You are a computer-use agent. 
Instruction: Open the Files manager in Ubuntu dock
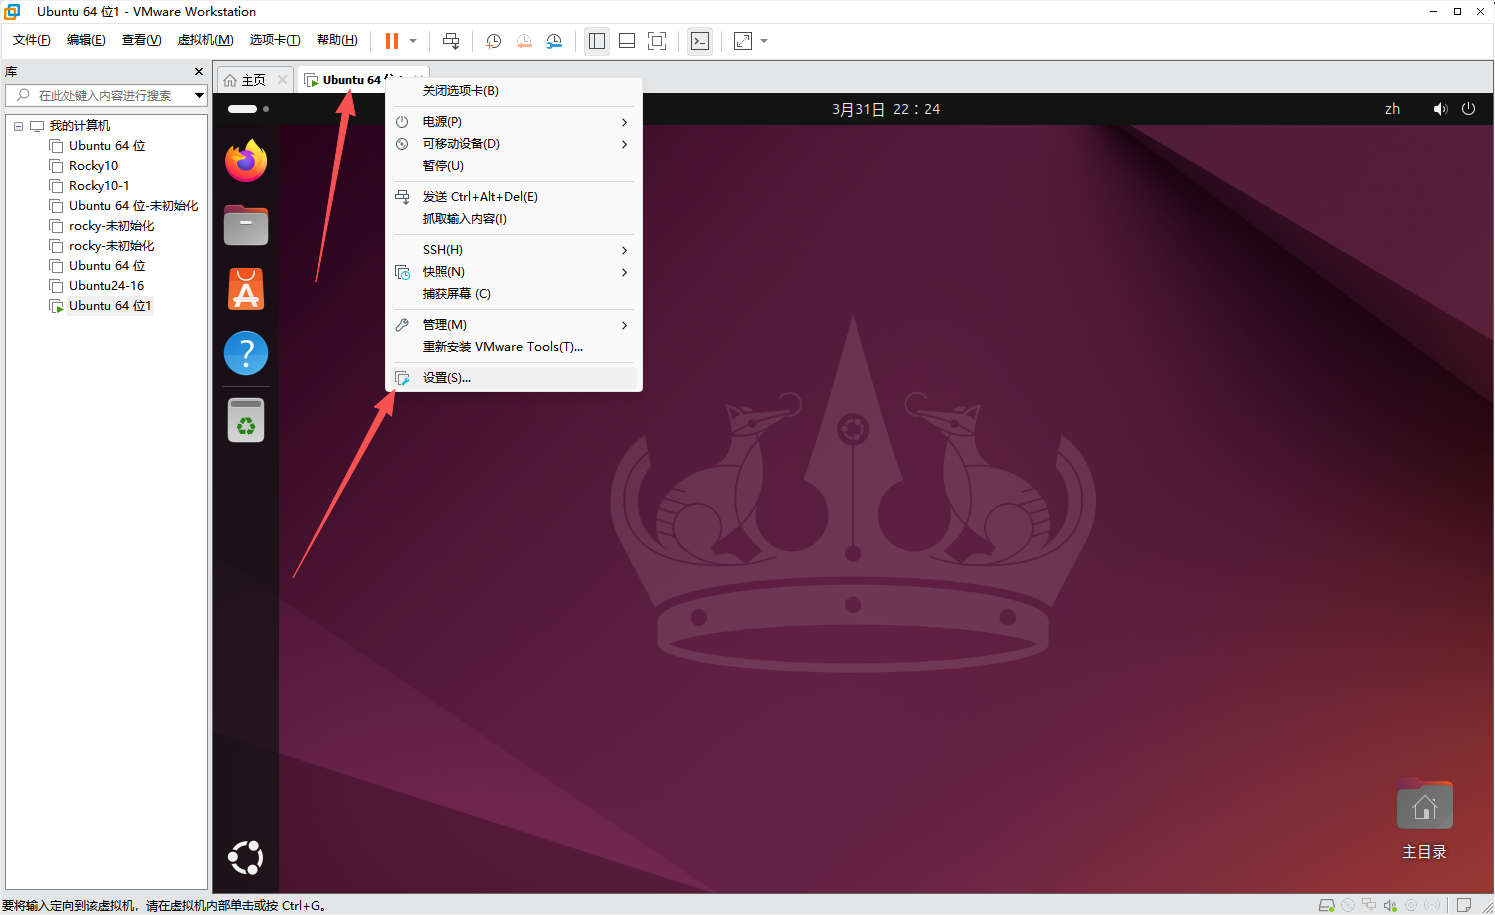click(246, 225)
